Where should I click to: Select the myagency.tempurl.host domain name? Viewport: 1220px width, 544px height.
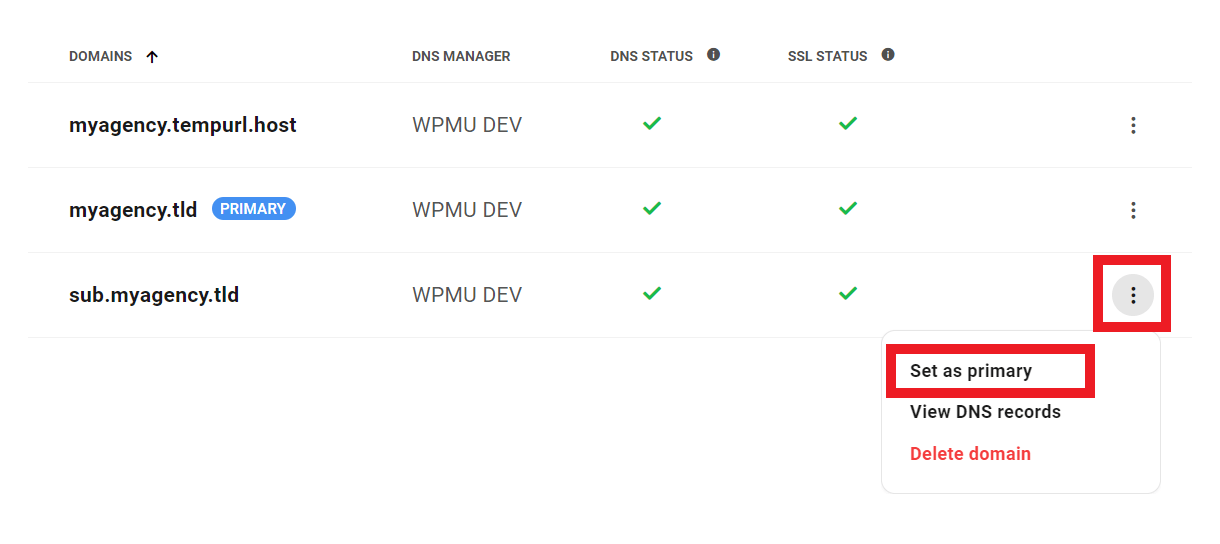[183, 126]
